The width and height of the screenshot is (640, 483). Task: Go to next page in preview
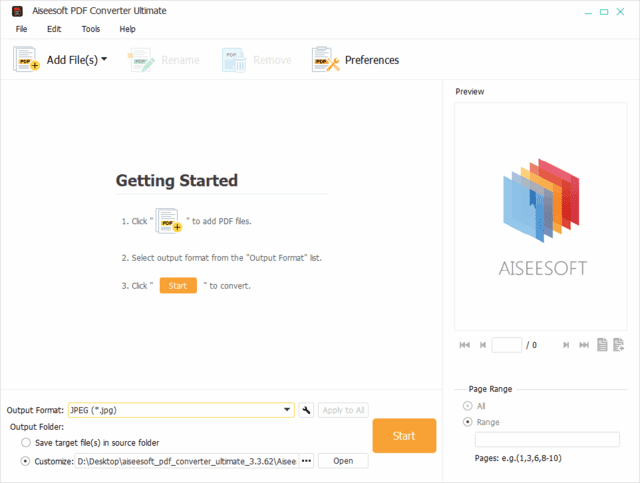[566, 345]
